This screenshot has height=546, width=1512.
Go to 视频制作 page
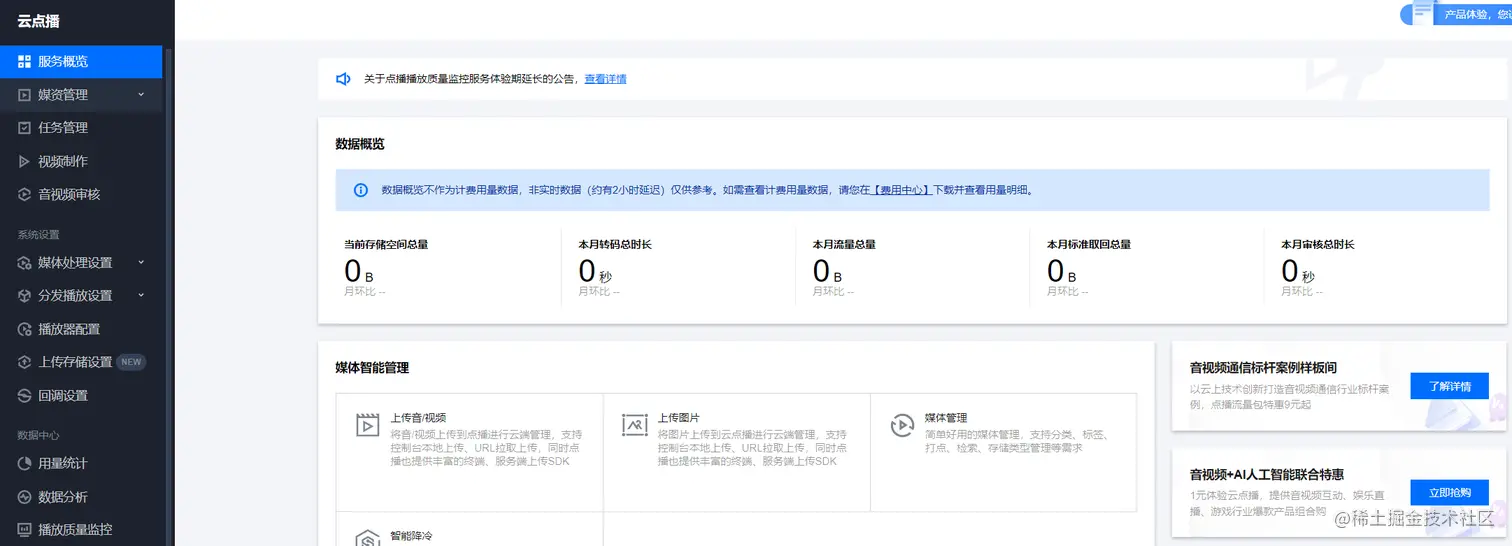(x=81, y=161)
